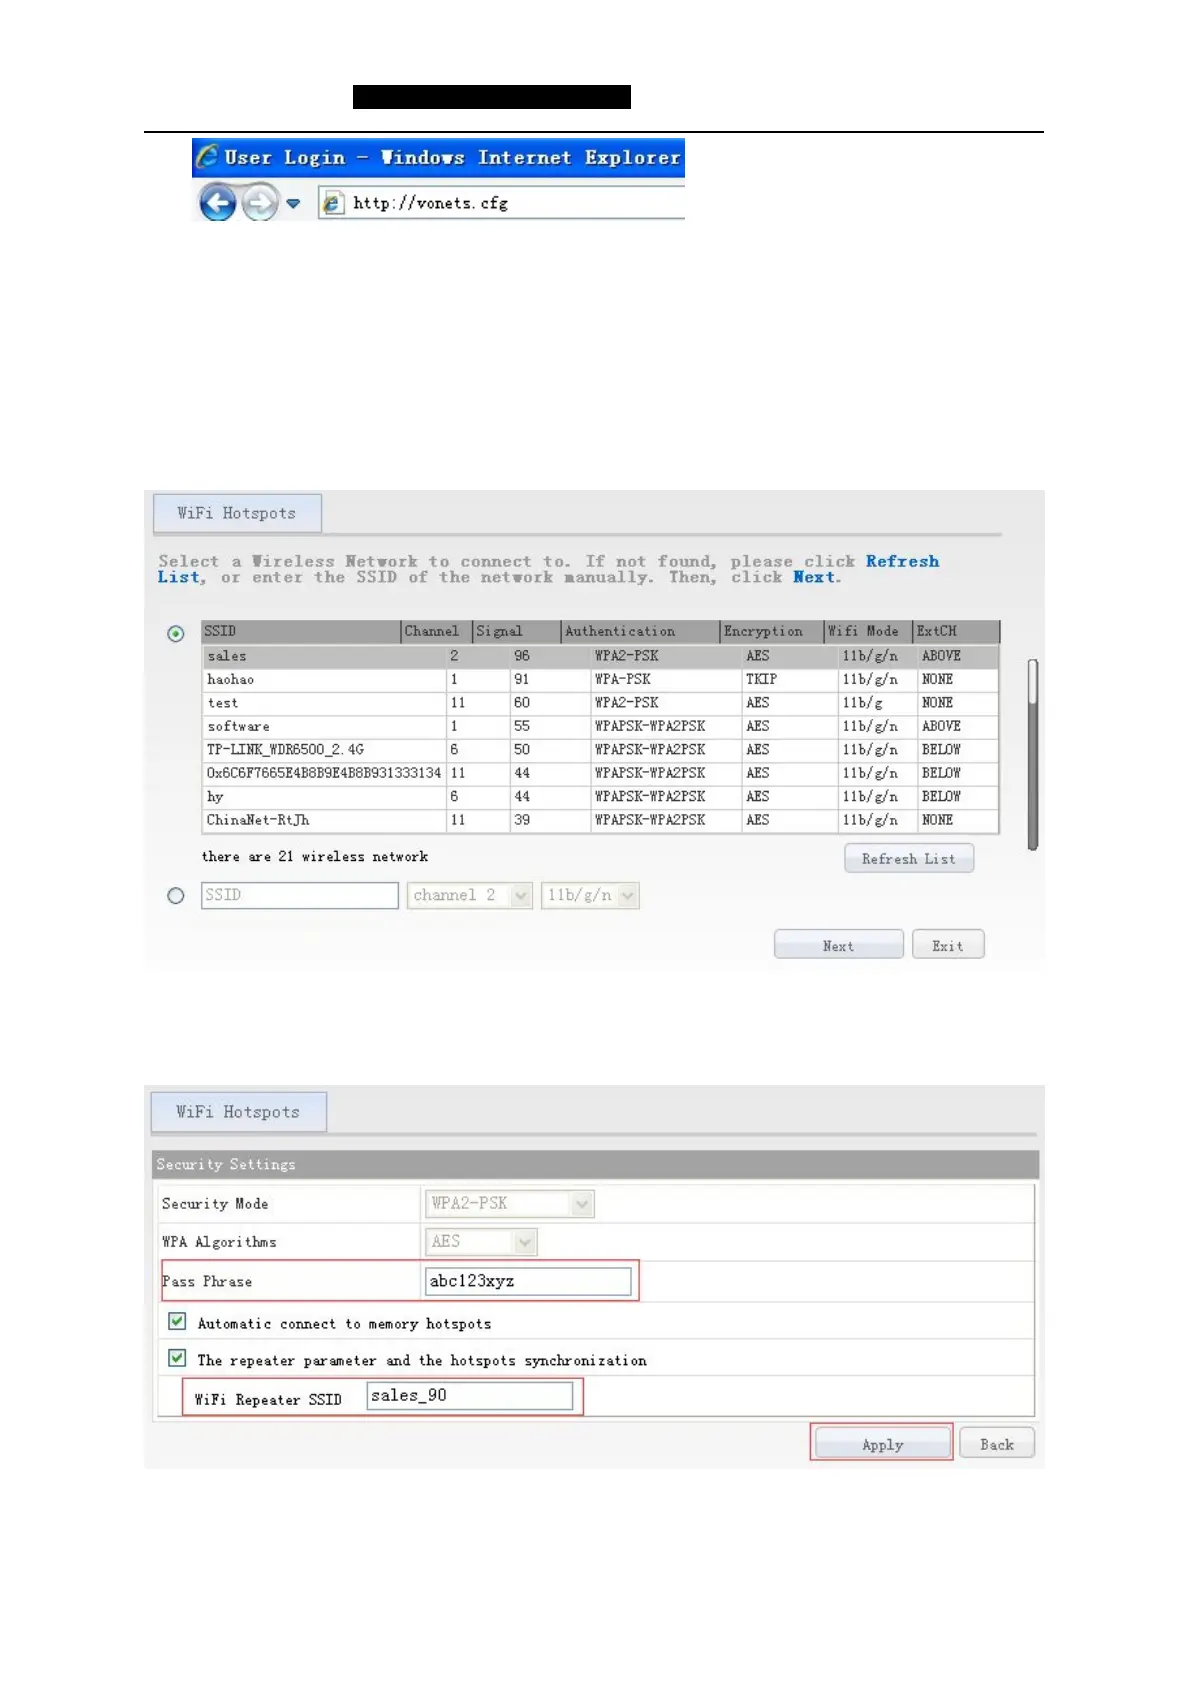Select the '0x6C6F7665E4B8B9E4B8B931333134' network row
The width and height of the screenshot is (1191, 1684).
pos(600,773)
